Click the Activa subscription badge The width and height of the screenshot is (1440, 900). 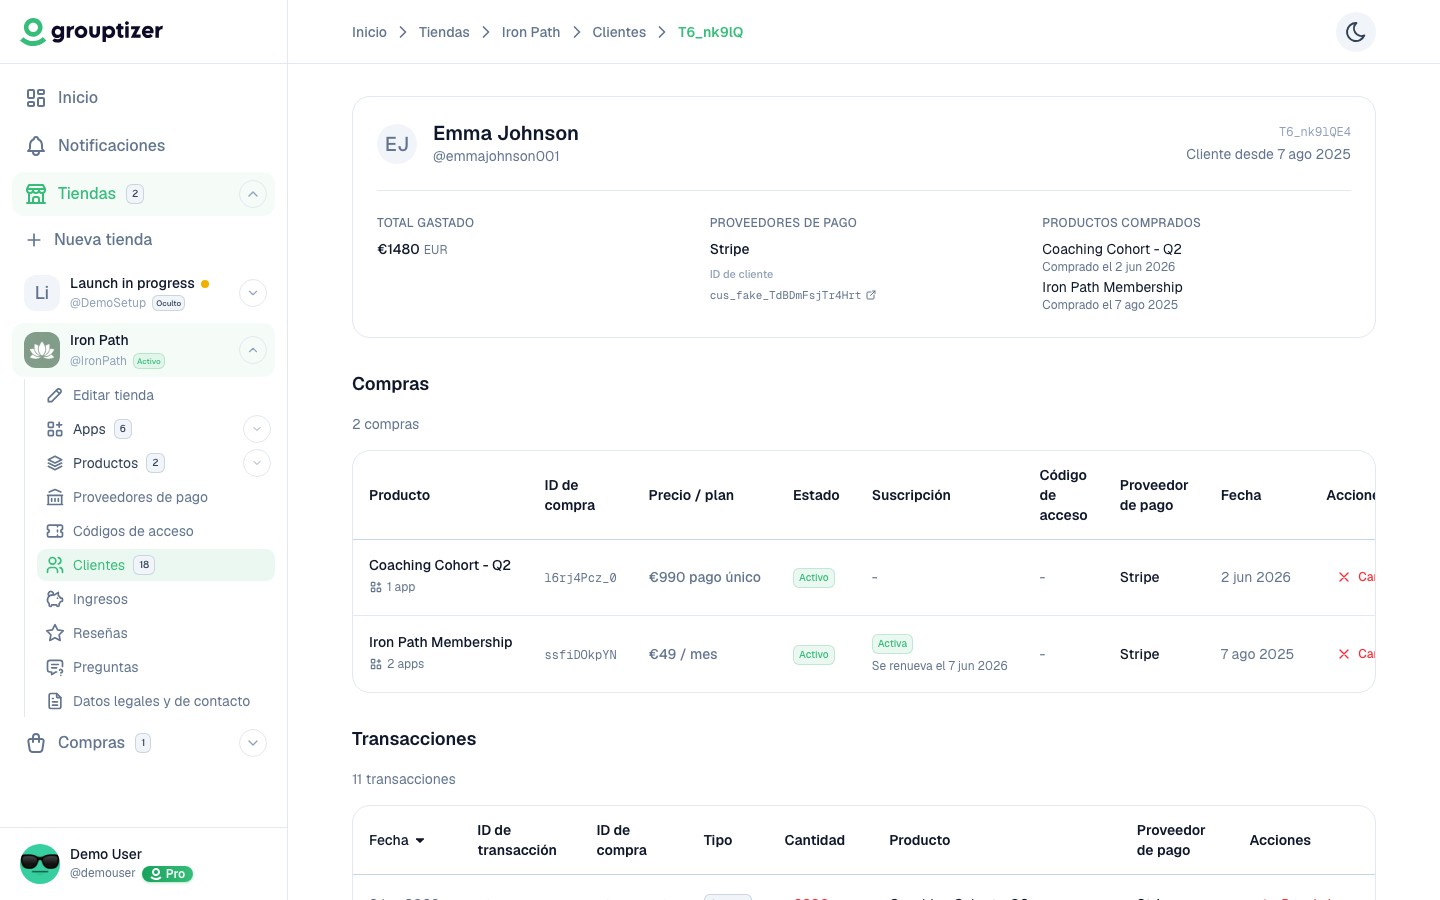coord(892,644)
